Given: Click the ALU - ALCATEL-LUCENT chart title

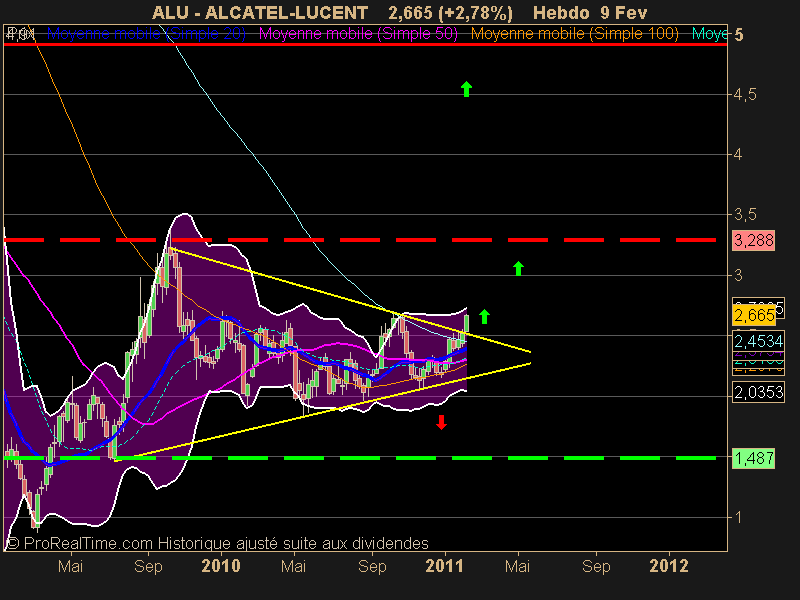Looking at the screenshot, I should (260, 13).
